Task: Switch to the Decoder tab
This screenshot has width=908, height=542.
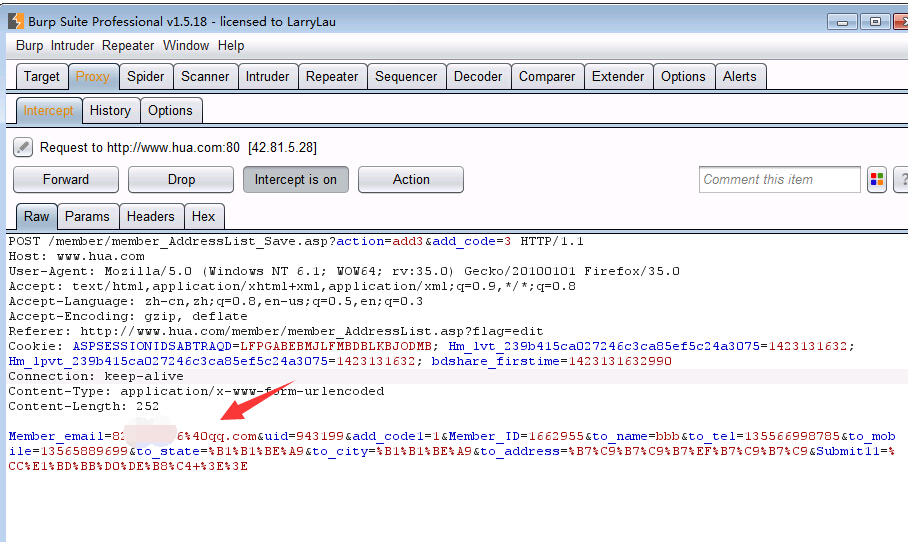Action: 478,76
